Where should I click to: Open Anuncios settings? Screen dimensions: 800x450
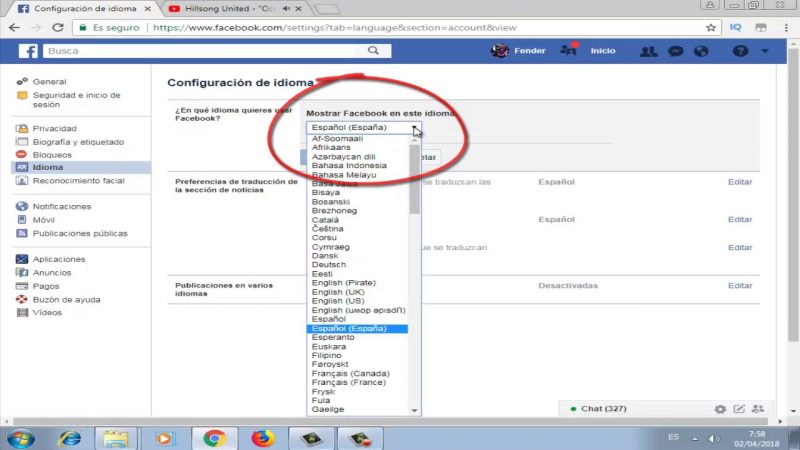[x=52, y=272]
